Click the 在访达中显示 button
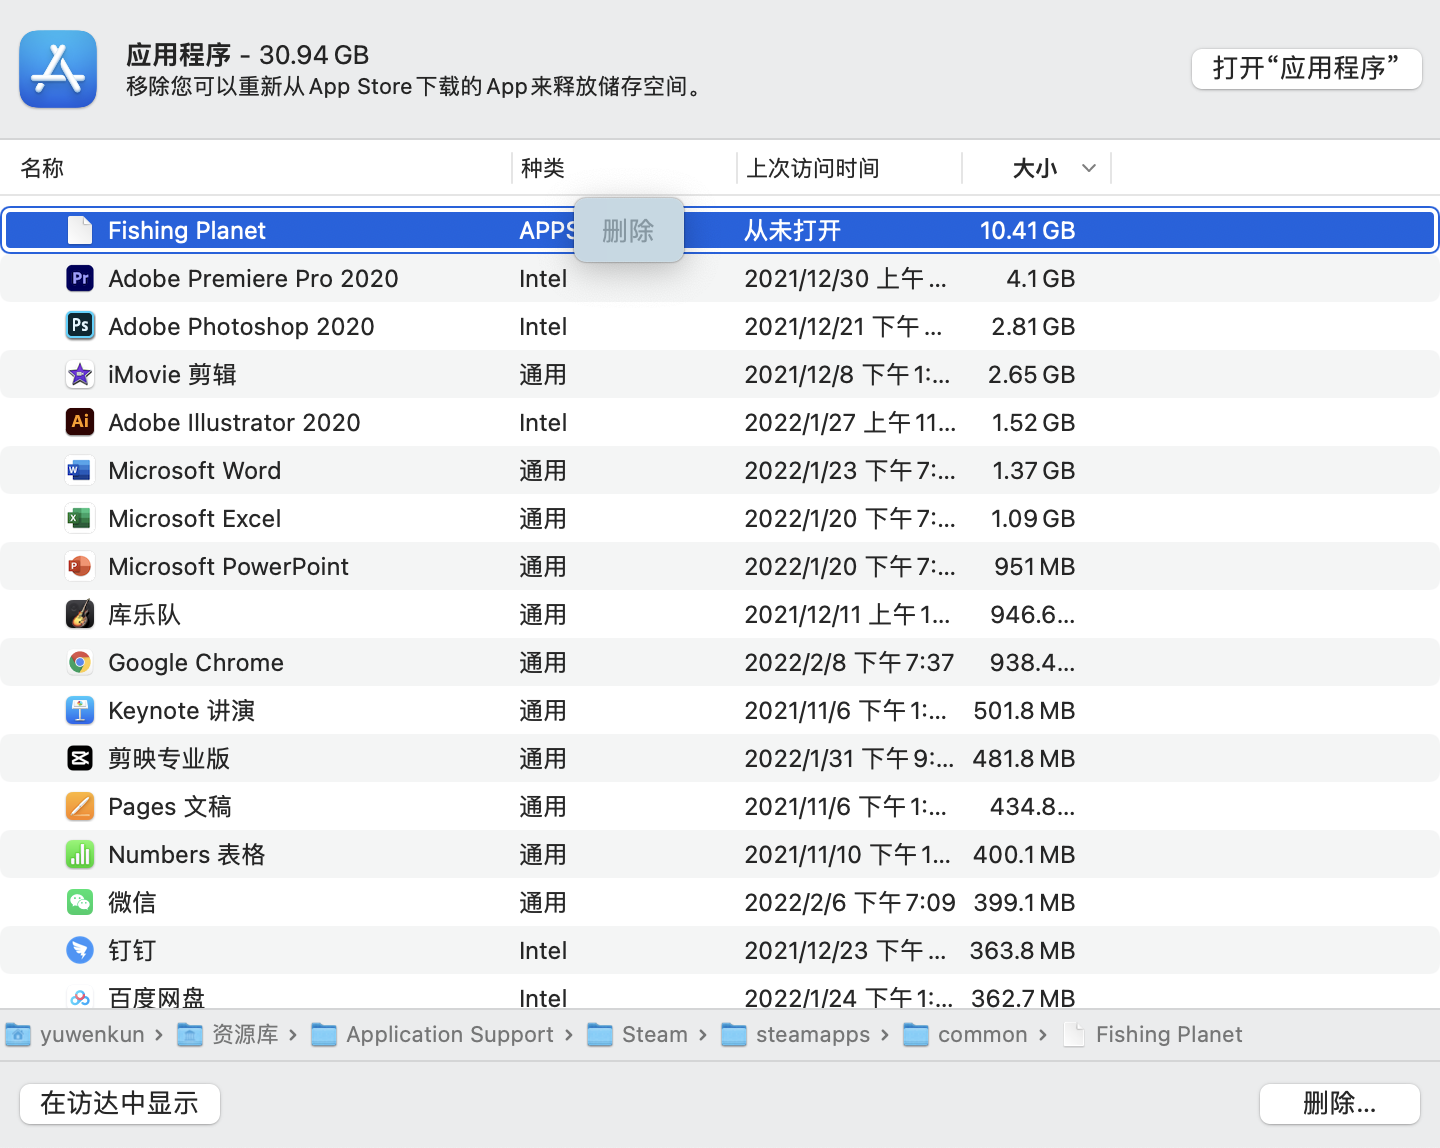This screenshot has width=1440, height=1148. (x=120, y=1103)
